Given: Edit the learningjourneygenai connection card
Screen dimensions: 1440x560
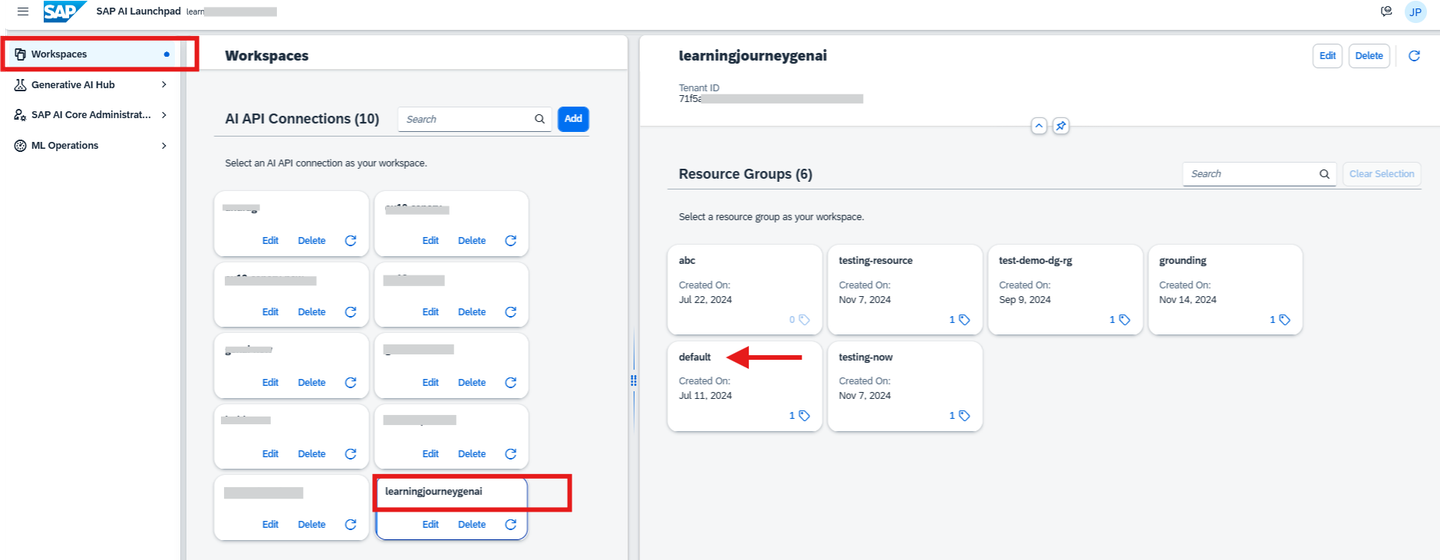Looking at the screenshot, I should tap(430, 524).
